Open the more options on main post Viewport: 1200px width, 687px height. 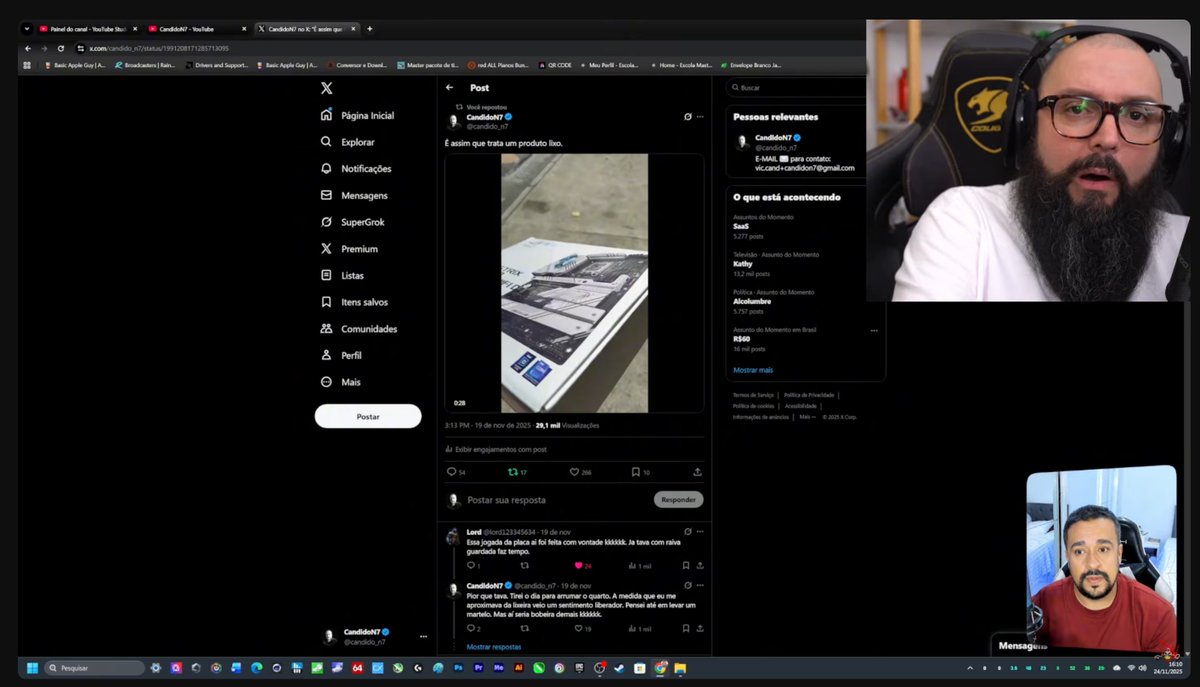[x=700, y=117]
